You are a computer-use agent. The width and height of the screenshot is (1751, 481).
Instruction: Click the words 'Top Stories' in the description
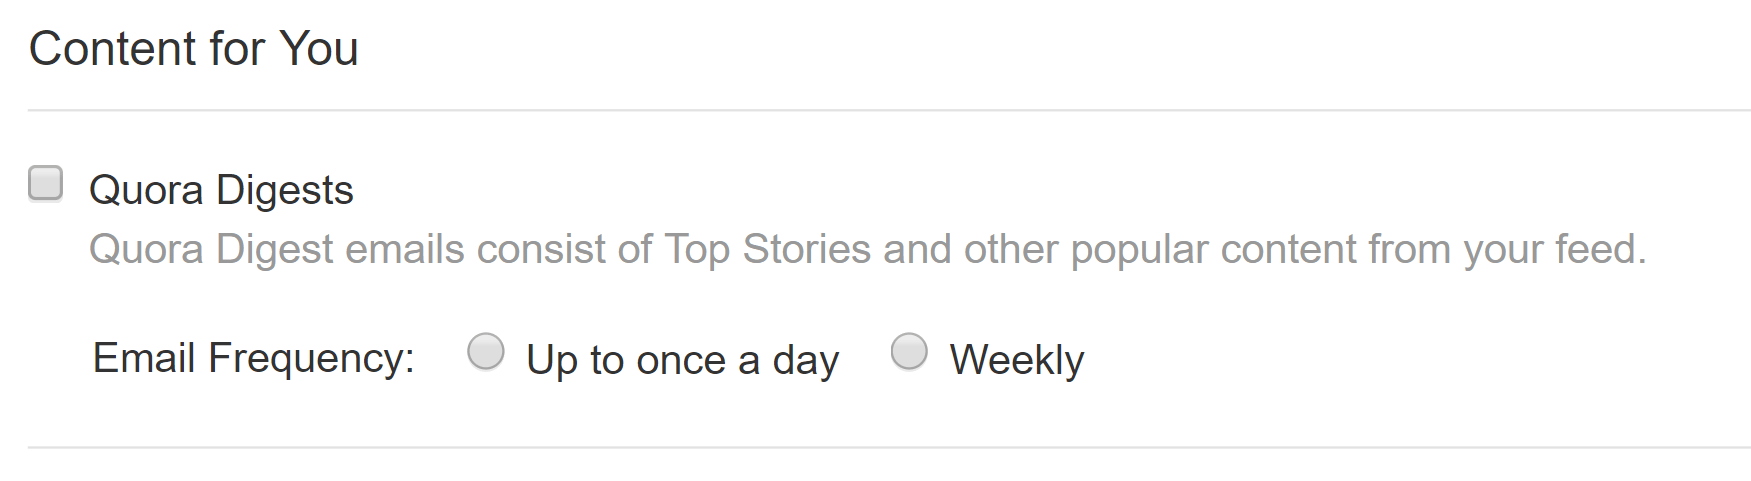click(x=767, y=249)
